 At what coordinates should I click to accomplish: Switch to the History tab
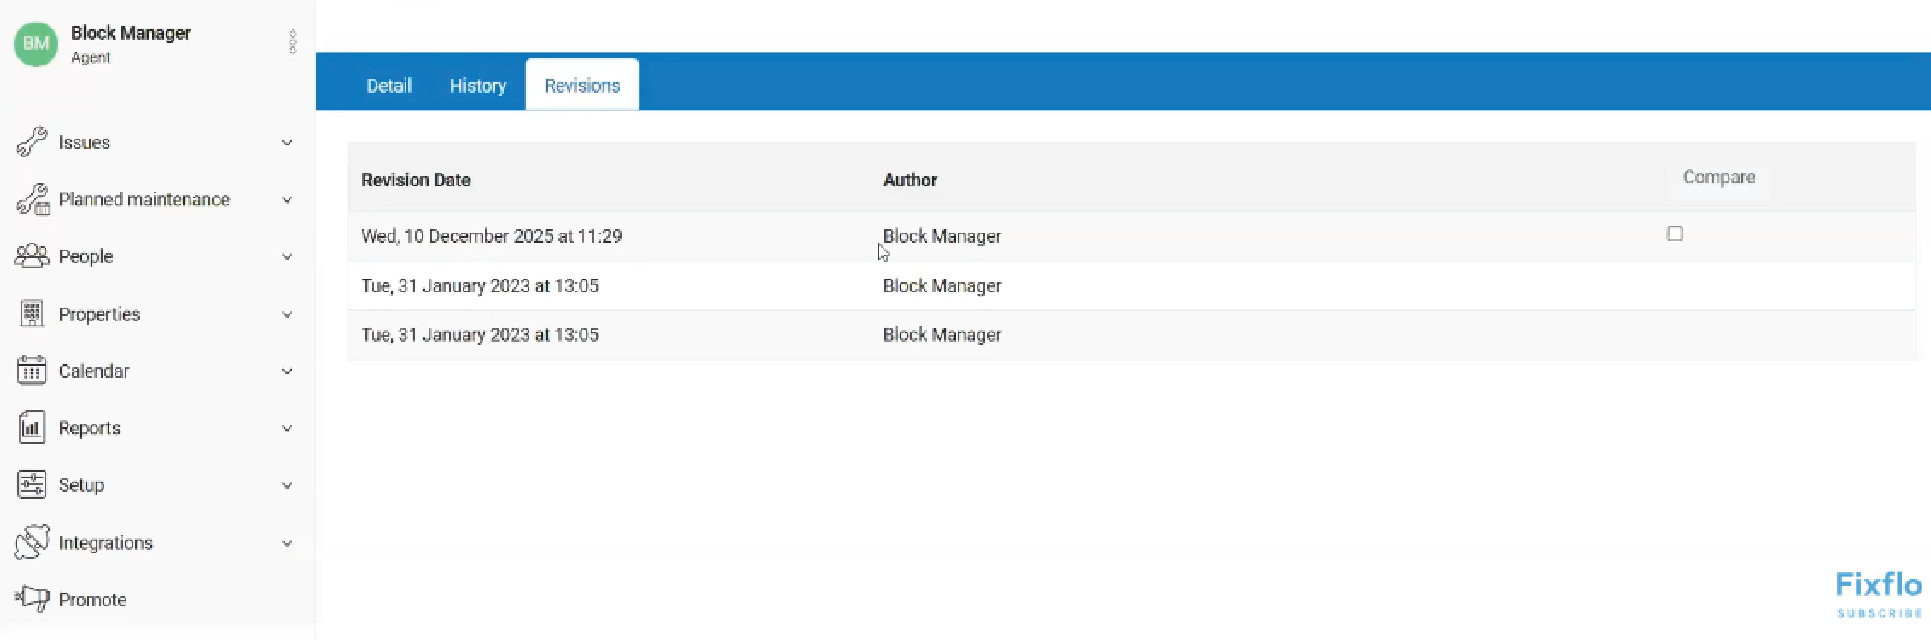pos(478,86)
